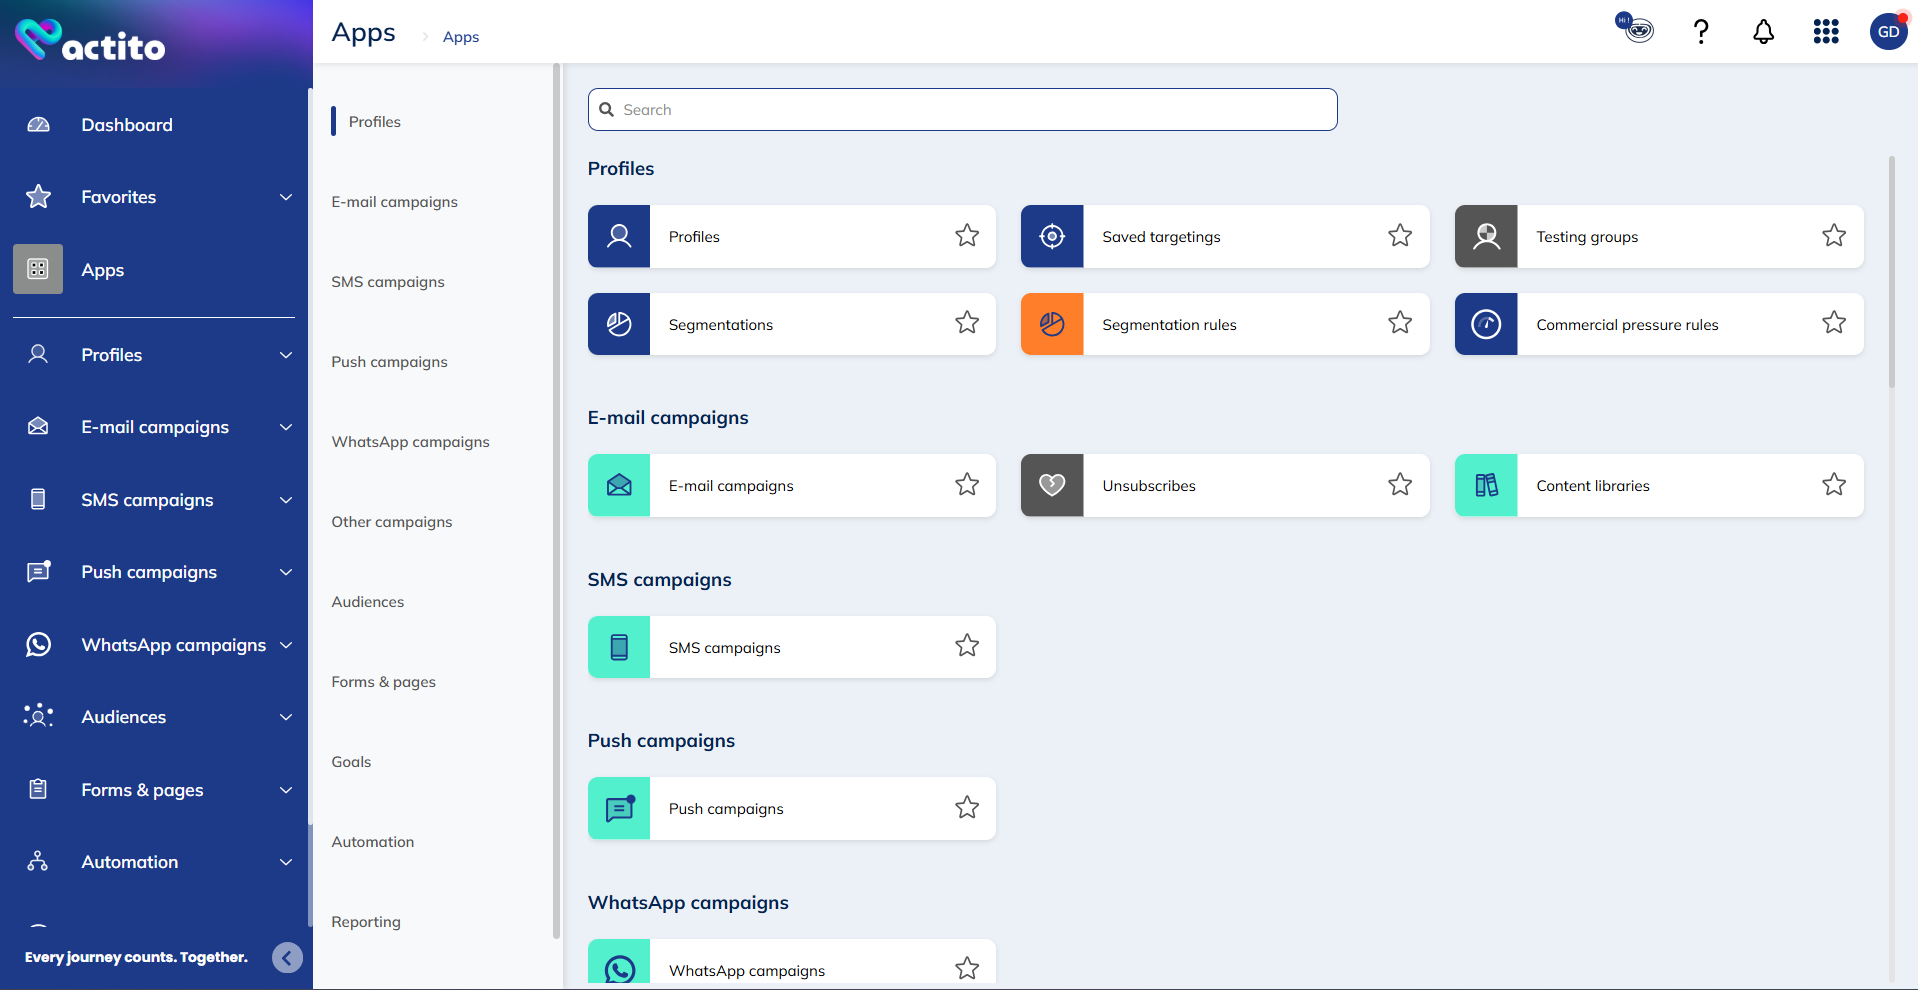1918x990 pixels.
Task: Click the Search input field
Action: tap(962, 110)
